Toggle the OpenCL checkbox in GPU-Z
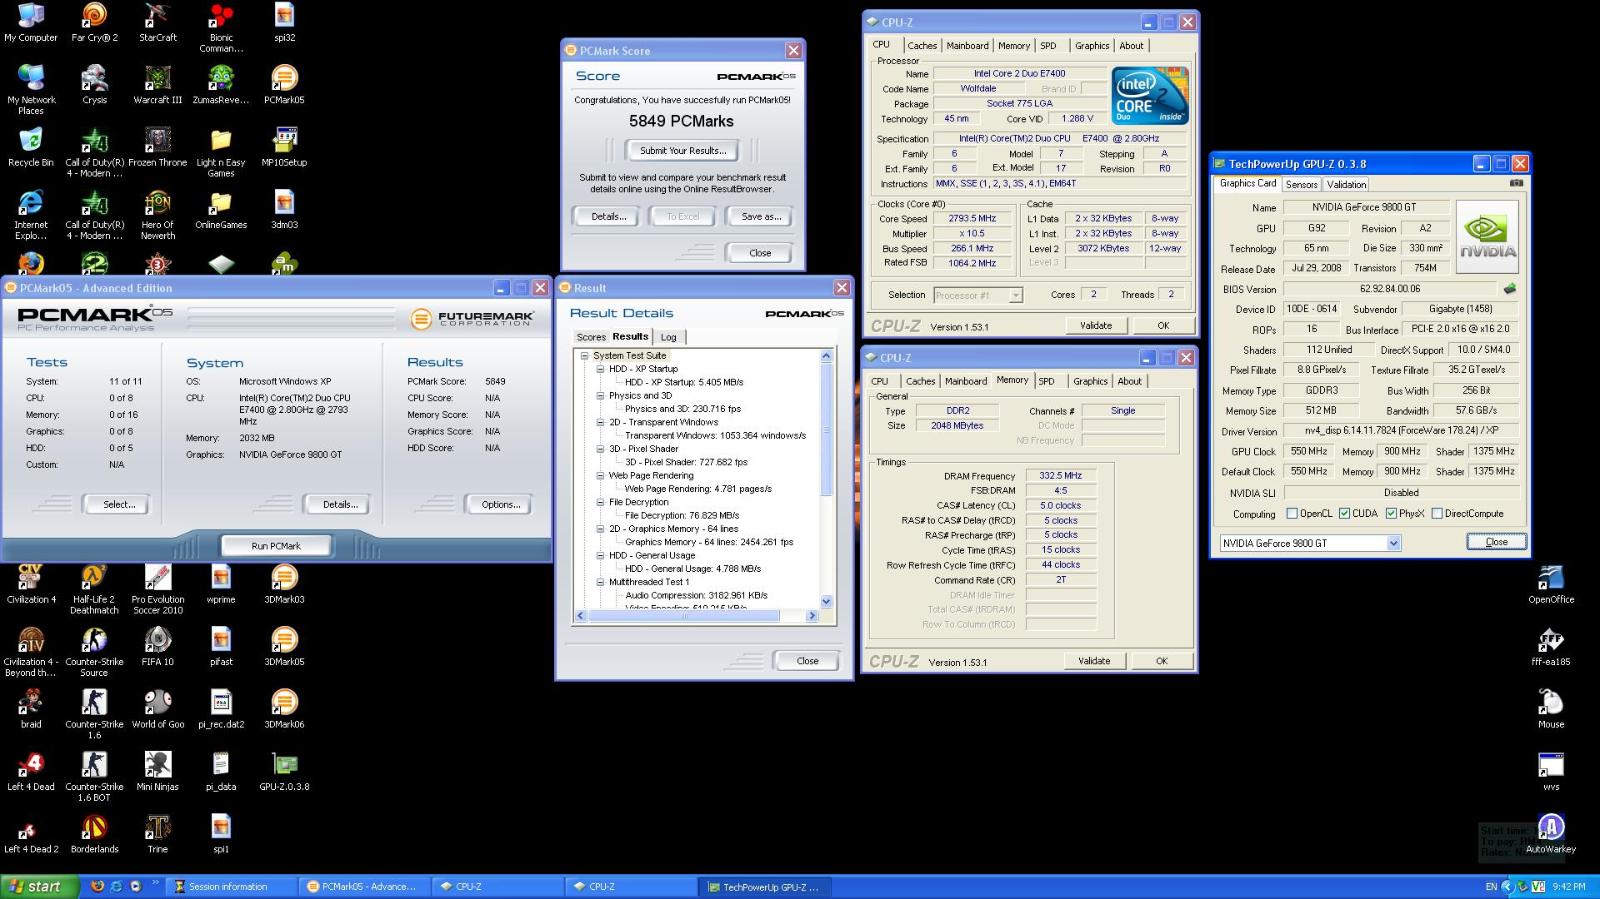 [1292, 513]
